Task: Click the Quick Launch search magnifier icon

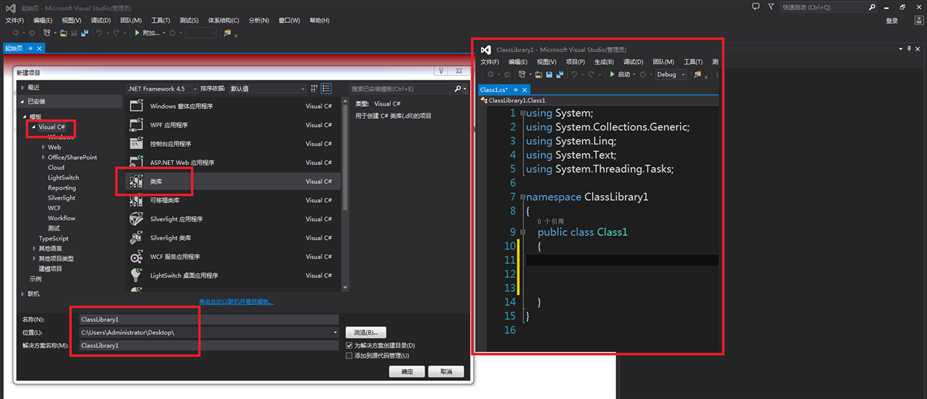Action: click(x=872, y=7)
